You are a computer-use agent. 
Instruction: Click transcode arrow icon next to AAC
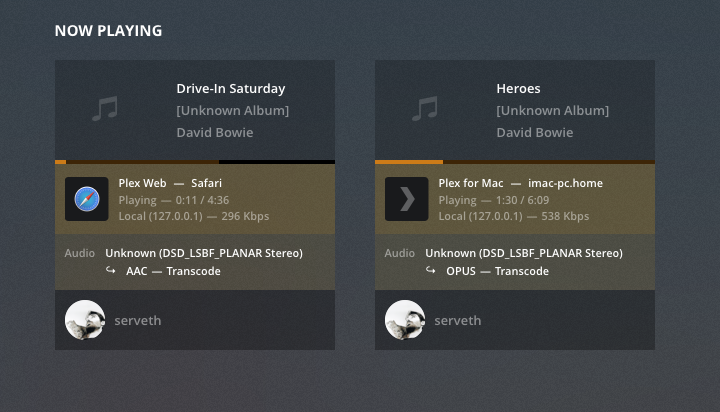111,271
